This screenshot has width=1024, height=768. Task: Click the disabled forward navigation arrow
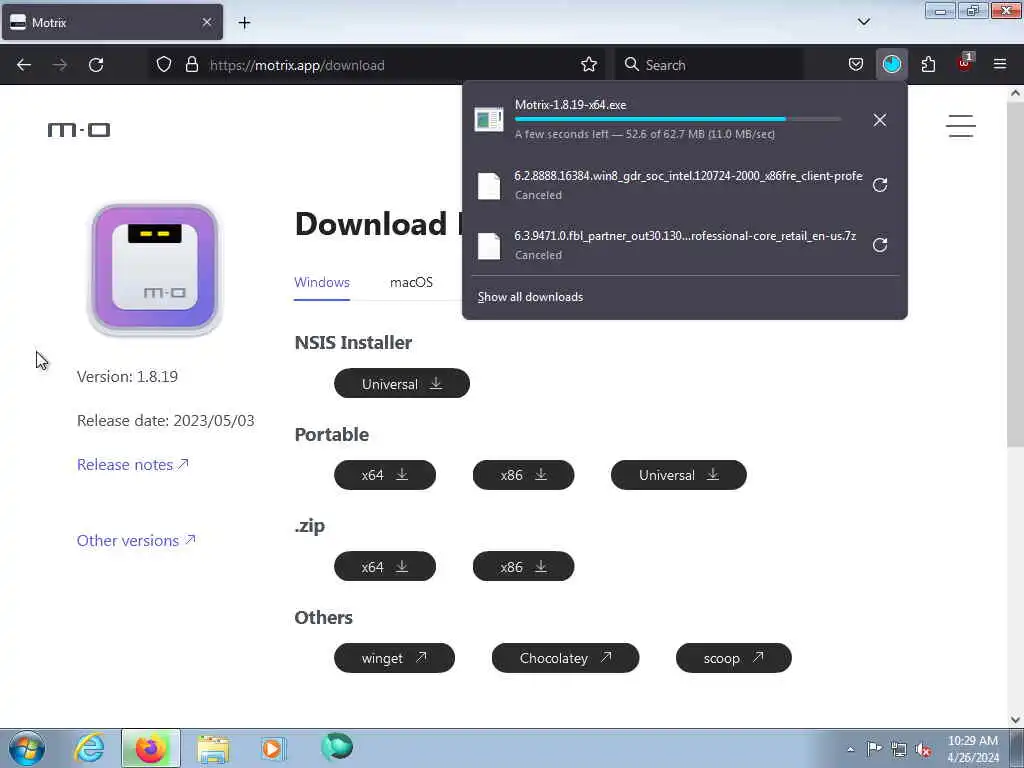pos(59,65)
